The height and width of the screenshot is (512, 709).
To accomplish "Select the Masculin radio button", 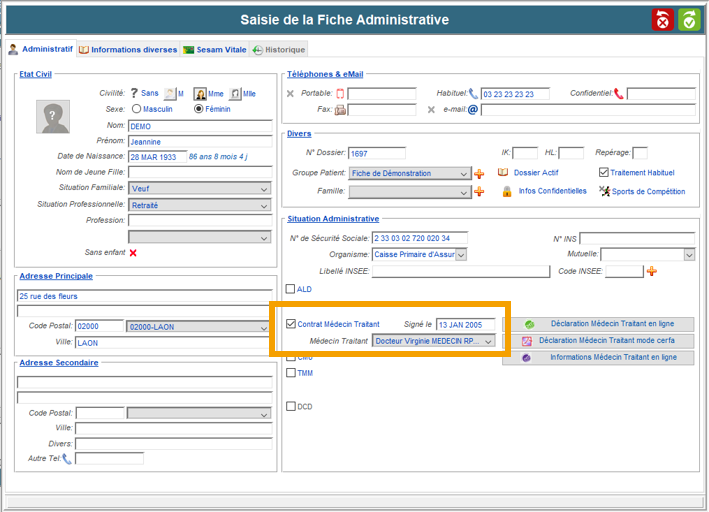I will 137,109.
